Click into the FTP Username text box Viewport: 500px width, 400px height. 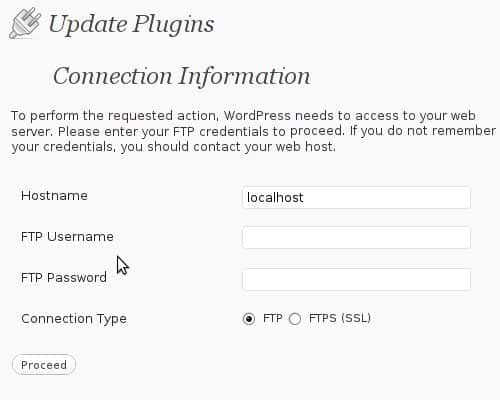(x=356, y=238)
